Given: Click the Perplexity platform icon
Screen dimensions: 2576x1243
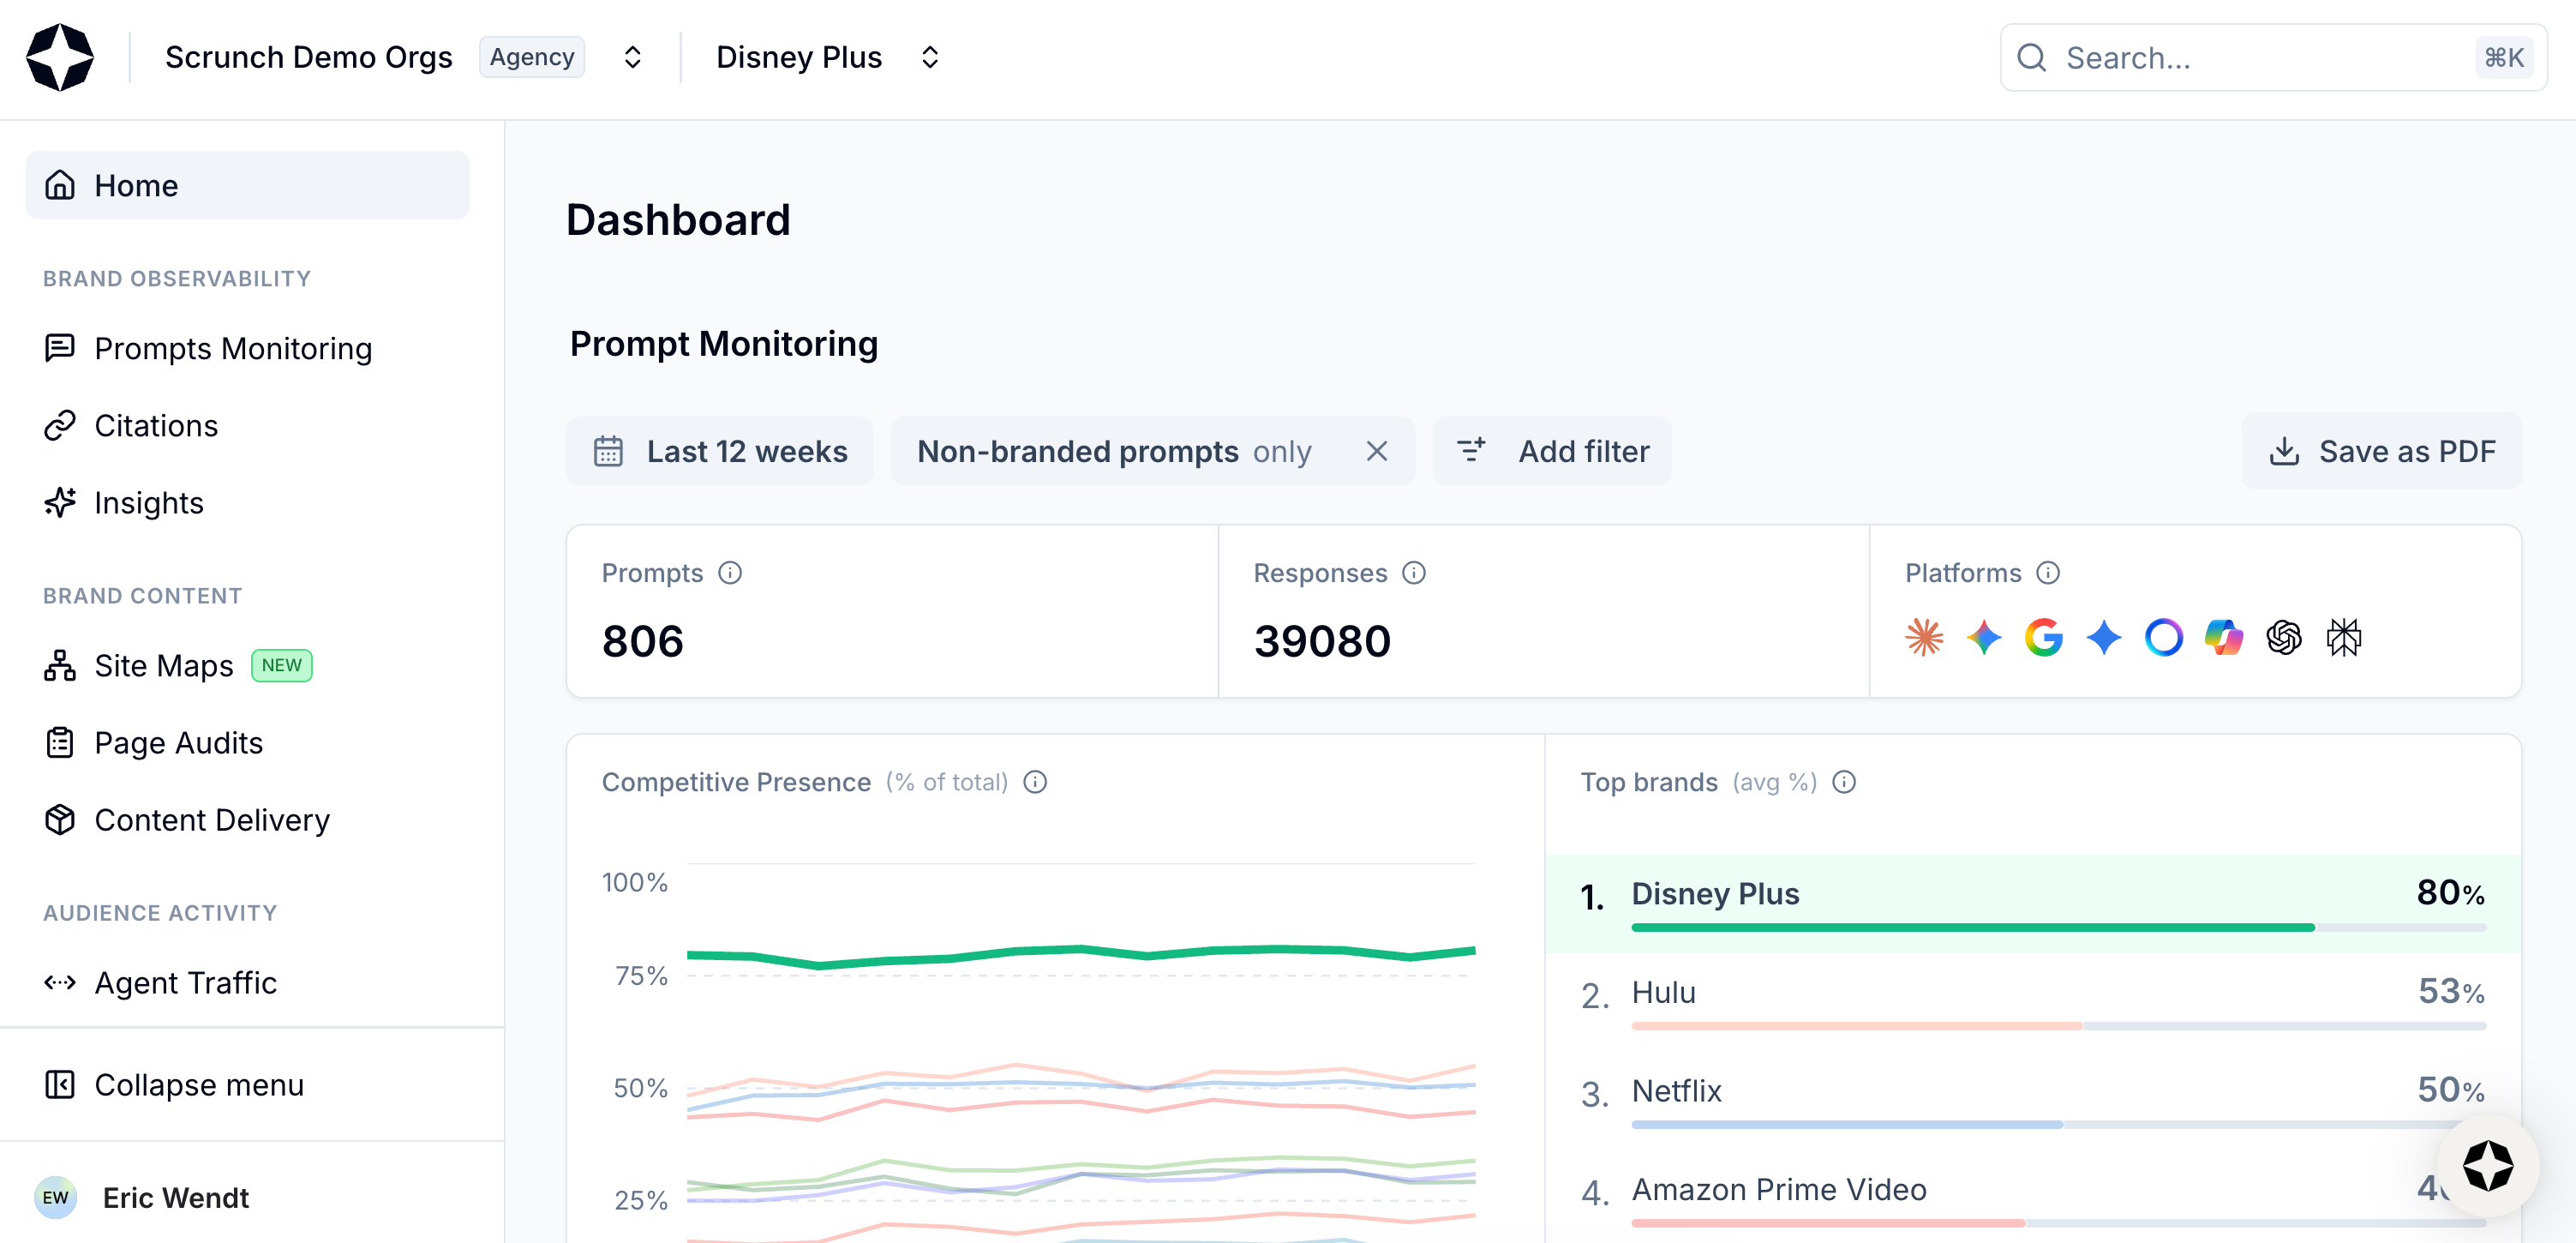Looking at the screenshot, I should coord(2344,637).
